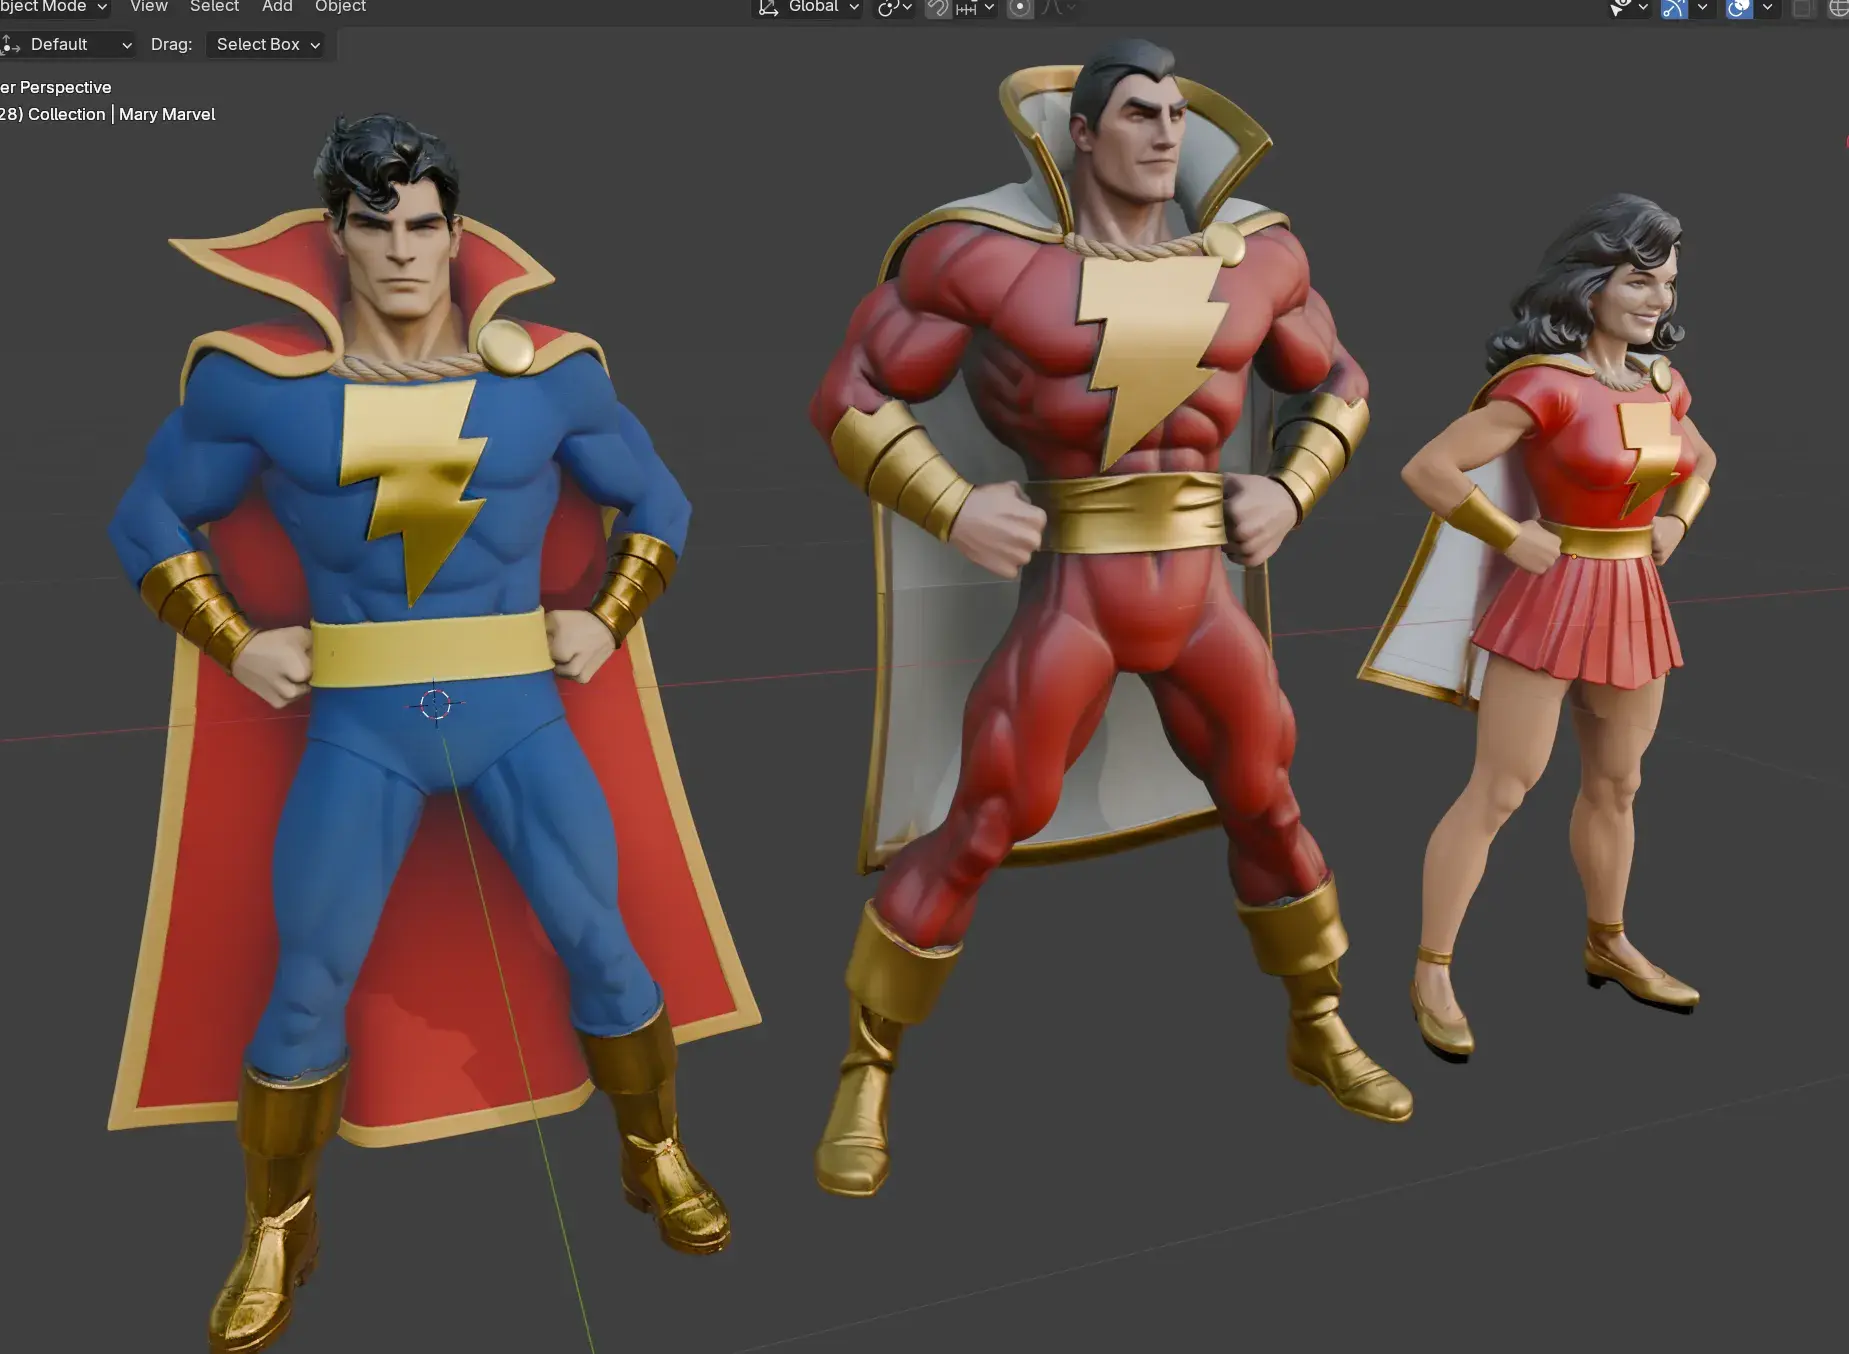Toggle the Show Overlays button
This screenshot has width=1849, height=1354.
coord(1739,8)
